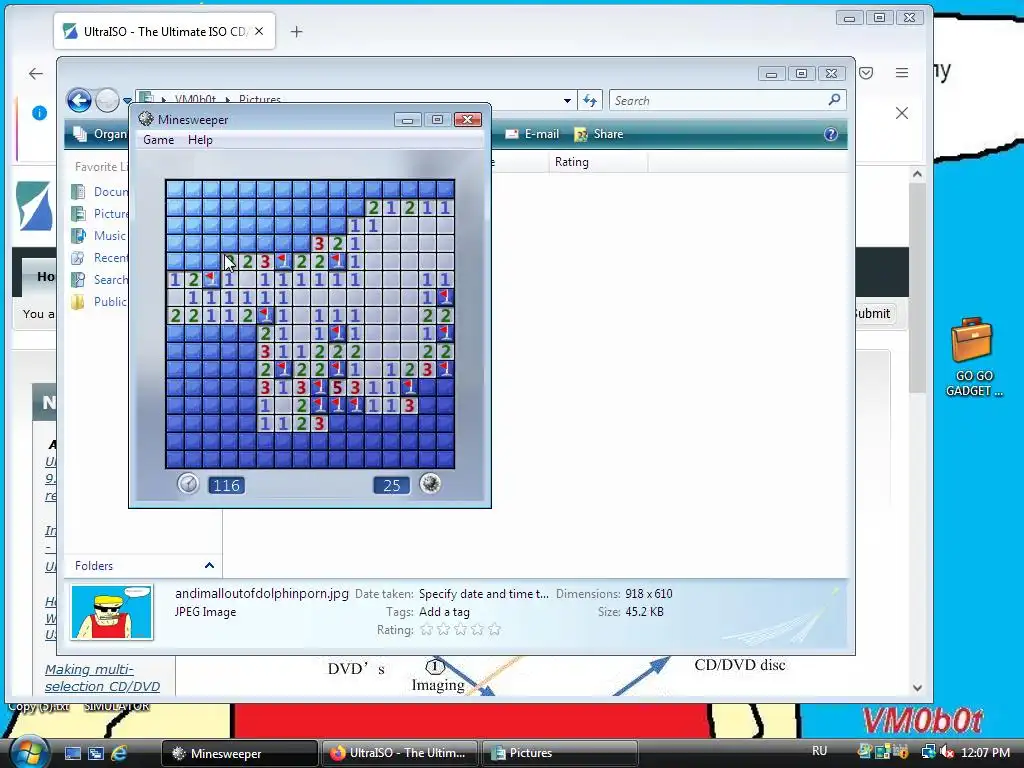This screenshot has height=768, width=1024.
Task: Close the UltraISO browser tab
Action: tap(259, 31)
